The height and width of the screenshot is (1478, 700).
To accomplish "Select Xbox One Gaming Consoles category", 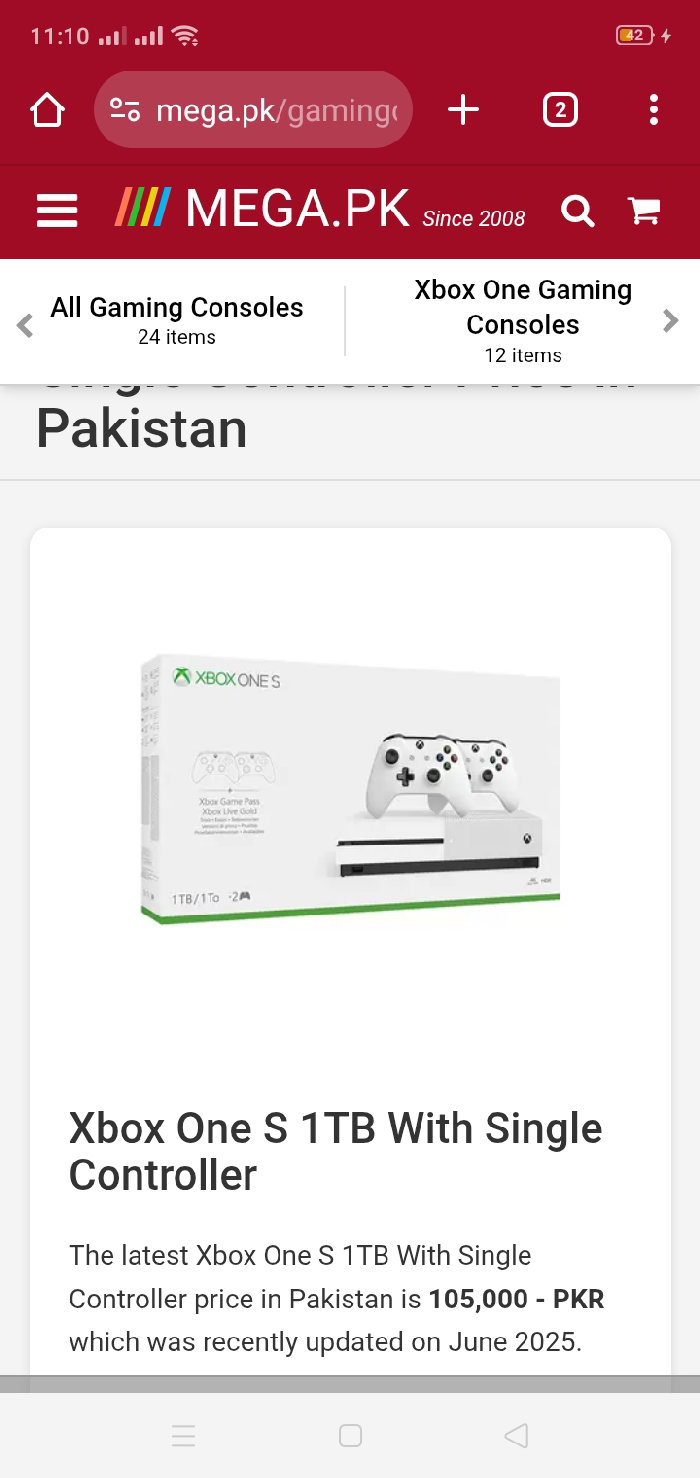I will [x=523, y=321].
